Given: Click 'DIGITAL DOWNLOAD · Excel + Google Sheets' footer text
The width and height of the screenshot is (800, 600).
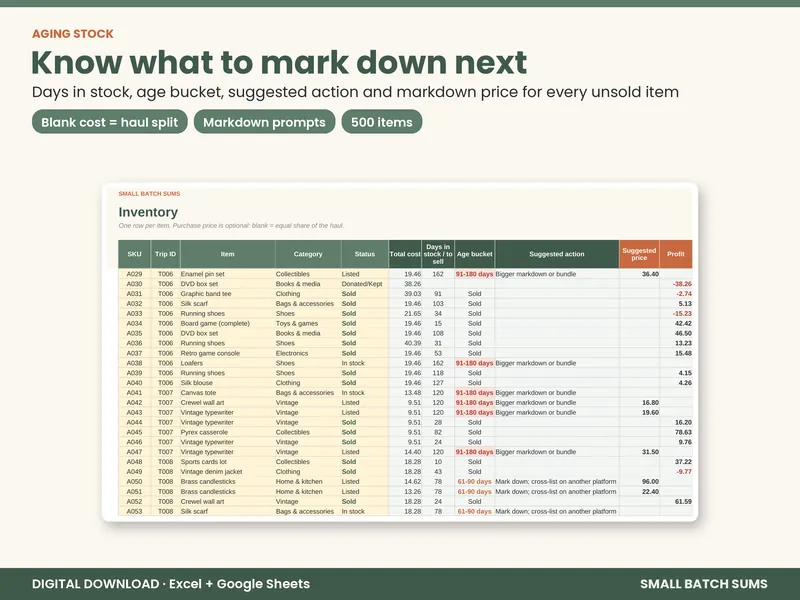Looking at the screenshot, I should [x=171, y=584].
